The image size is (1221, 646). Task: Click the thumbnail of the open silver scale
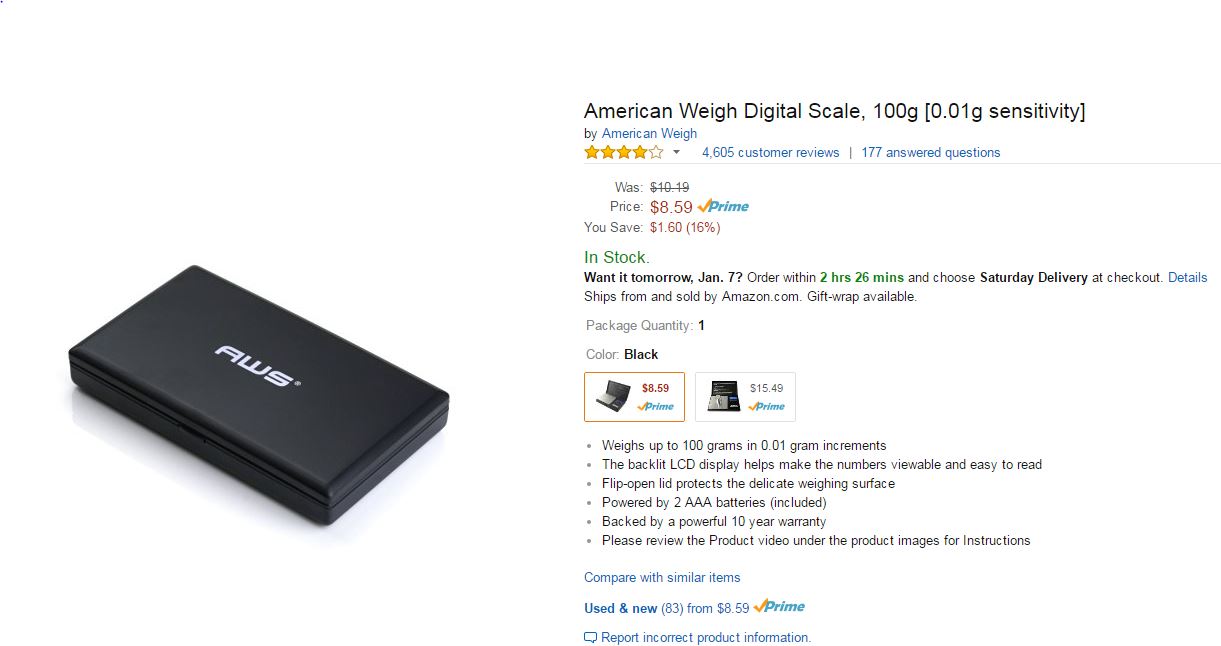[x=724, y=396]
